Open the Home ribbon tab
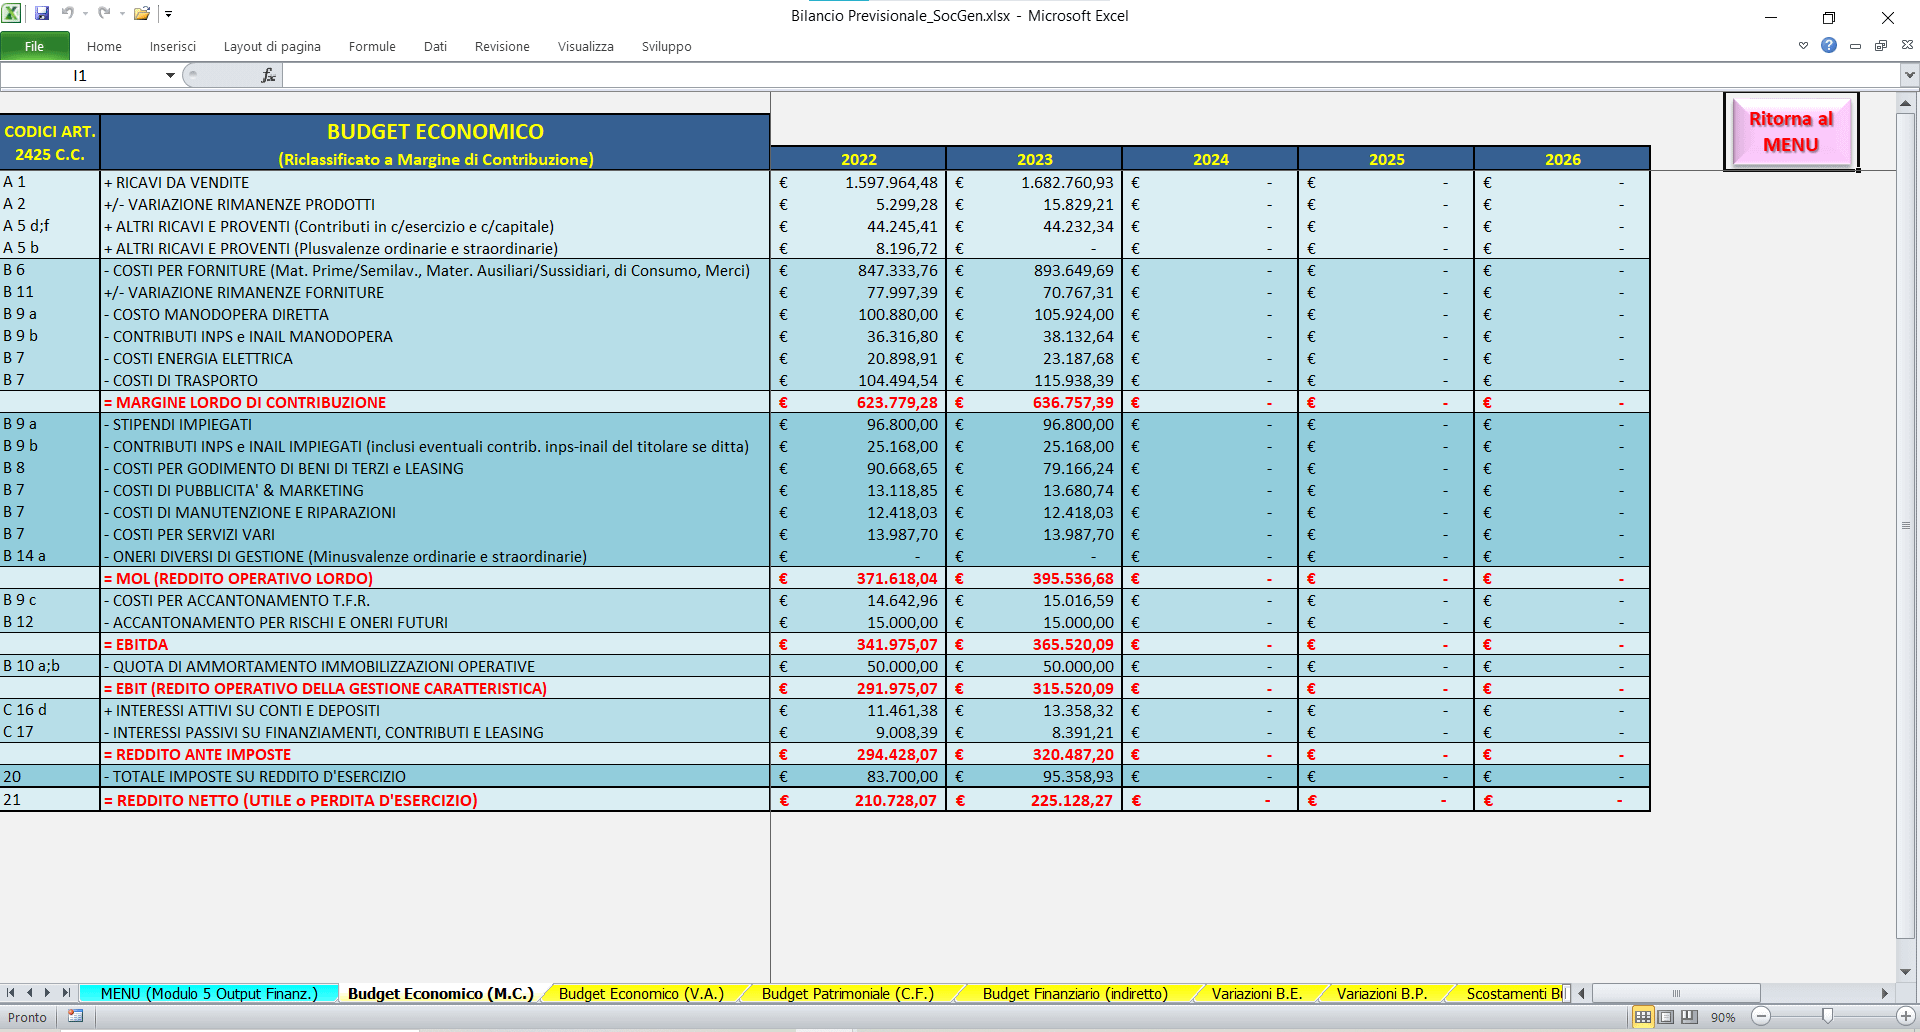Image resolution: width=1920 pixels, height=1032 pixels. click(x=104, y=46)
